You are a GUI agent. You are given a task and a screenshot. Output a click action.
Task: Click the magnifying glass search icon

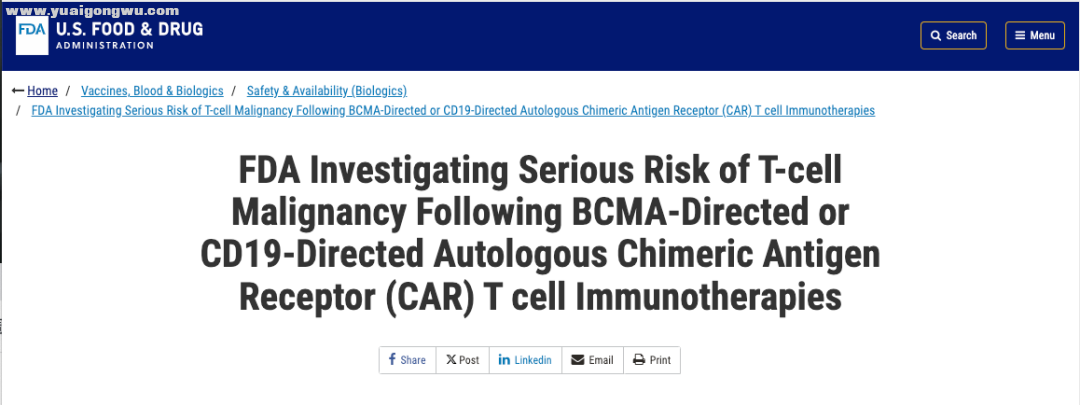[936, 36]
